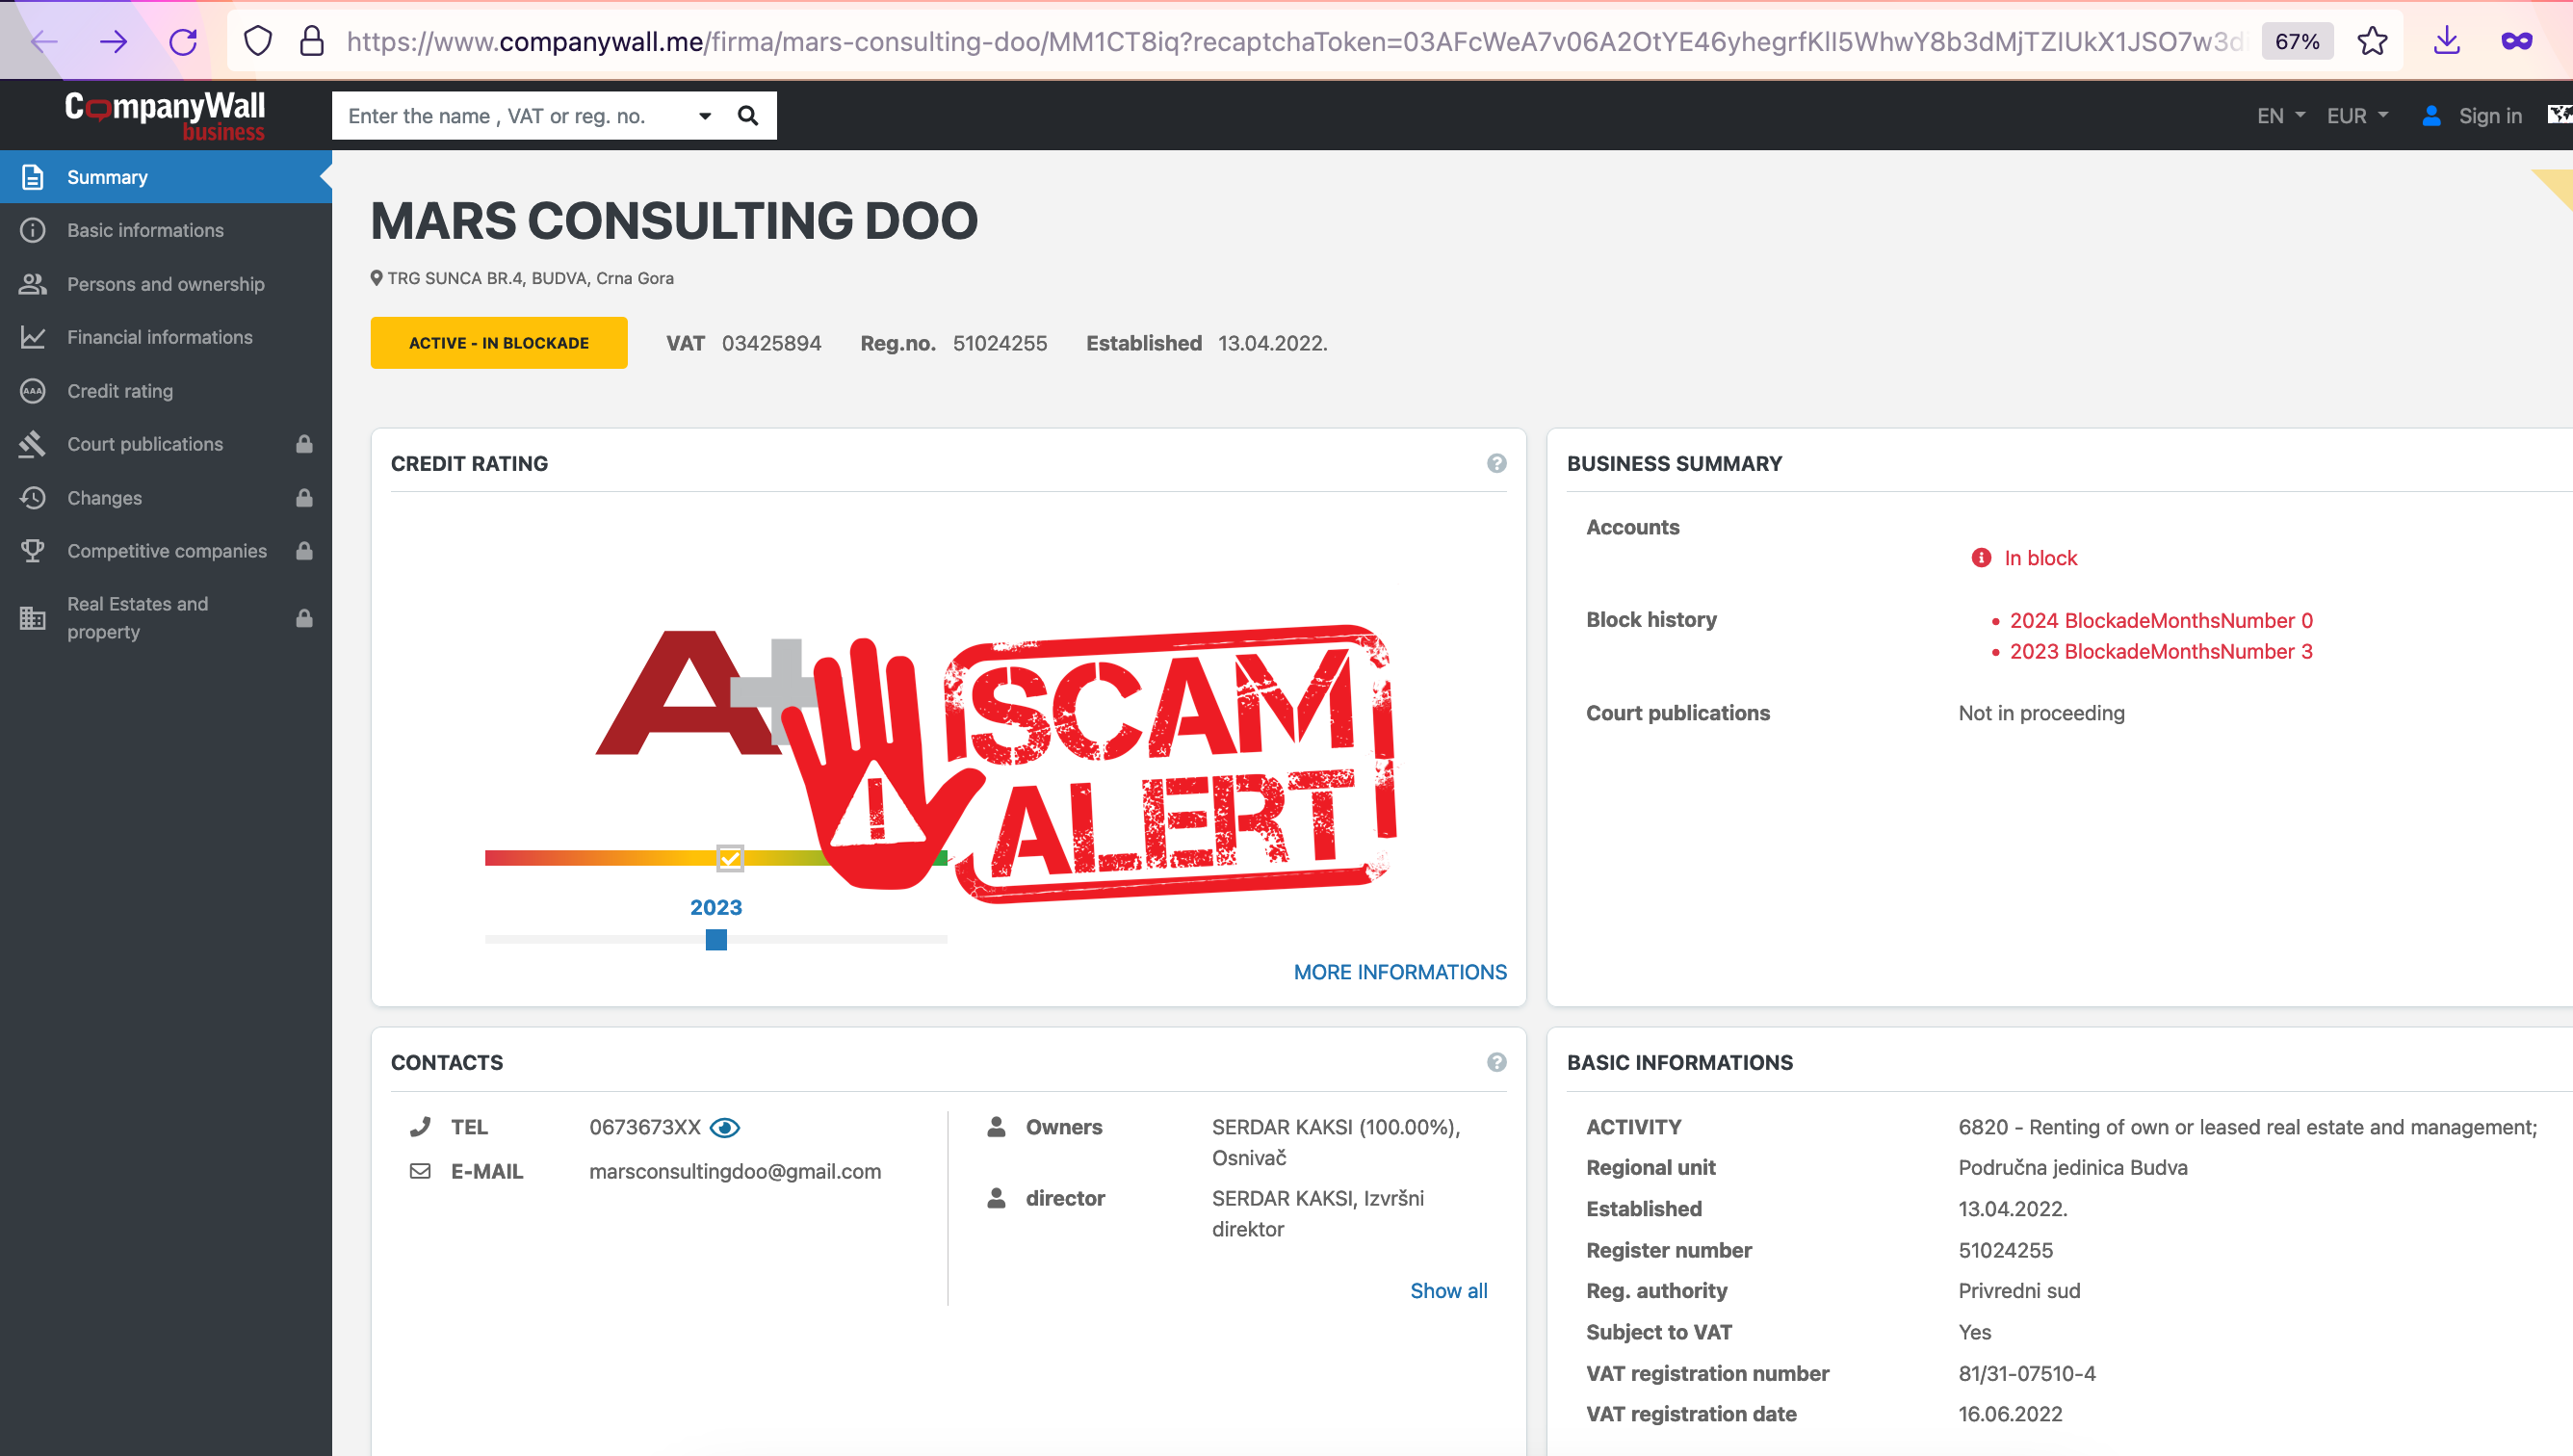2573x1456 pixels.
Task: Click the user profile icon beside Sign in
Action: click(x=2431, y=116)
